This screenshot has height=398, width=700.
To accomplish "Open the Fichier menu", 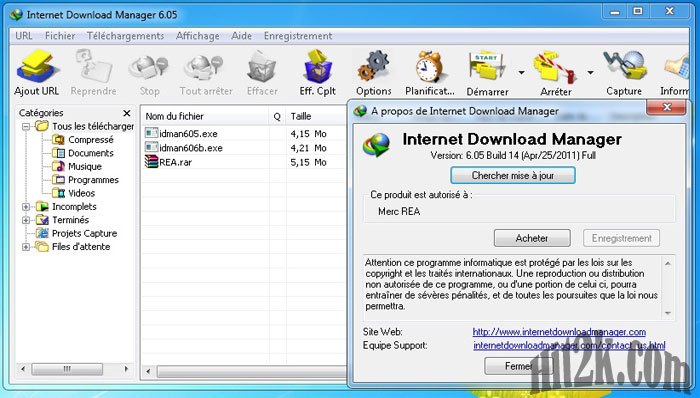I will click(x=60, y=36).
